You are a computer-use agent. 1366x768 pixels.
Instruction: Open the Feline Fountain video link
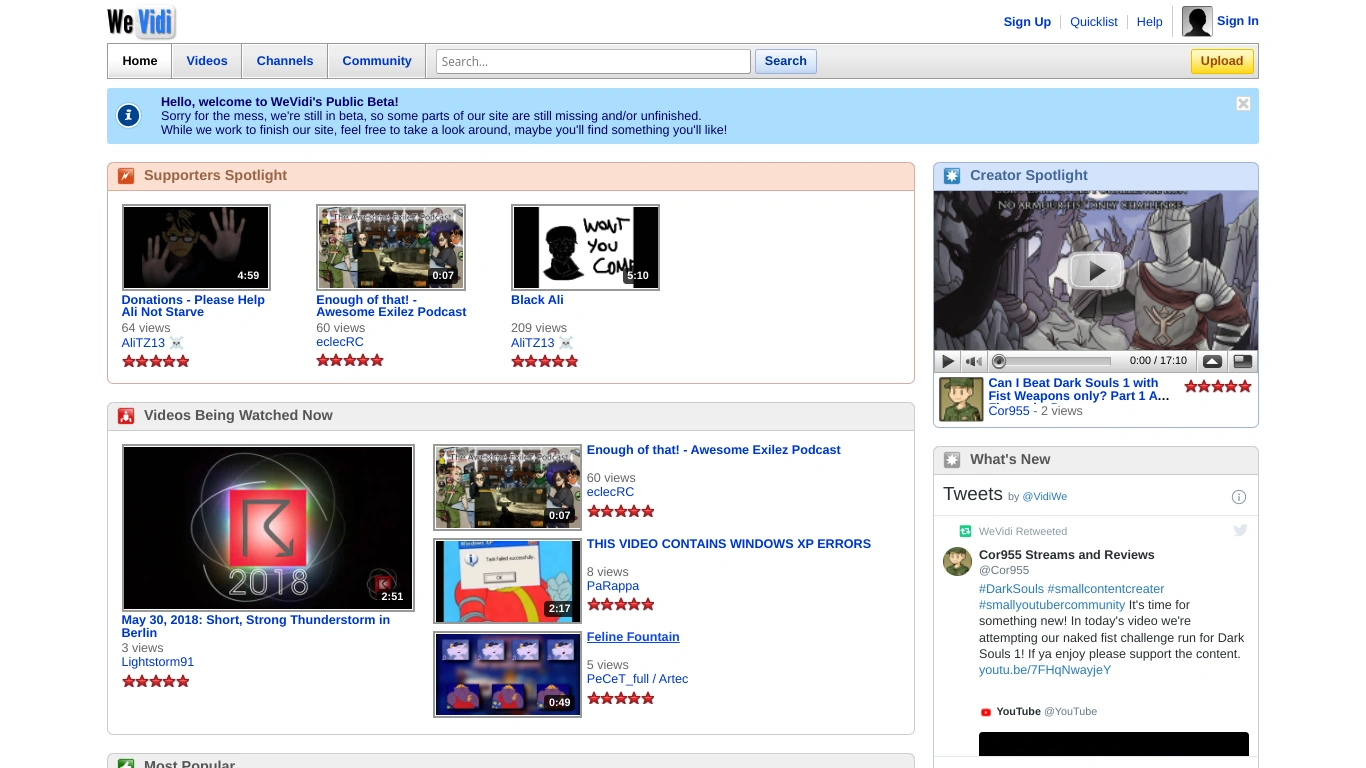[x=633, y=637]
